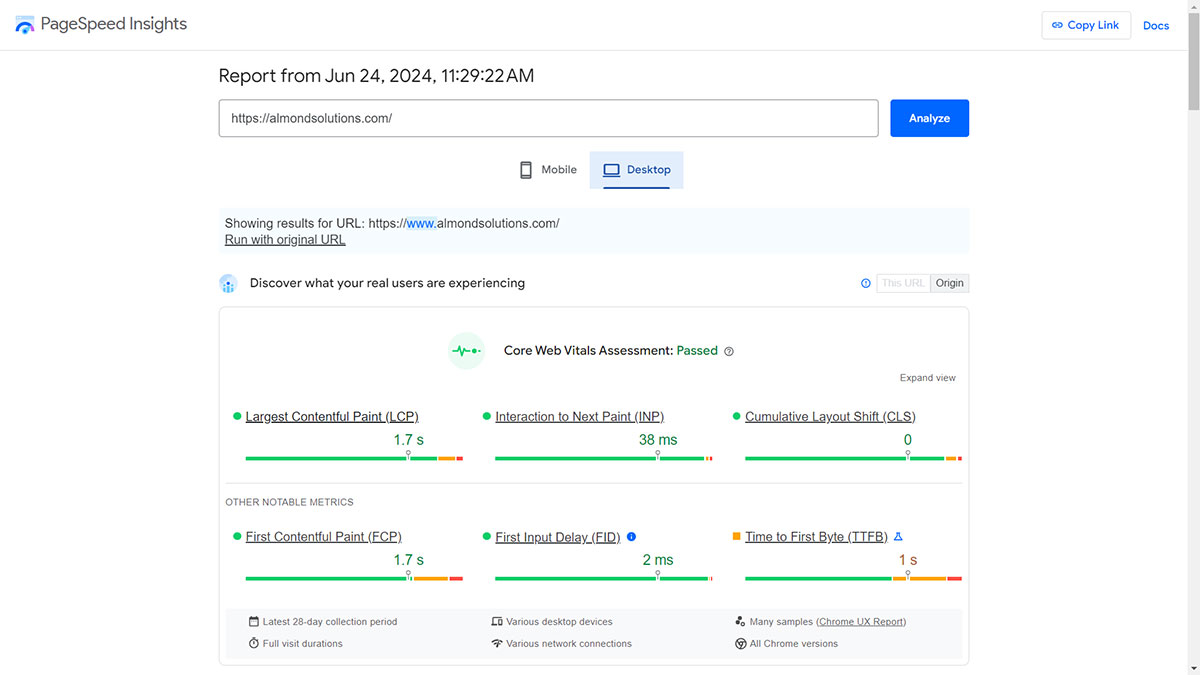Screen dimensions: 1200x675
Task: Click the OTHER NOTABLE METRICS label
Action: 289,502
